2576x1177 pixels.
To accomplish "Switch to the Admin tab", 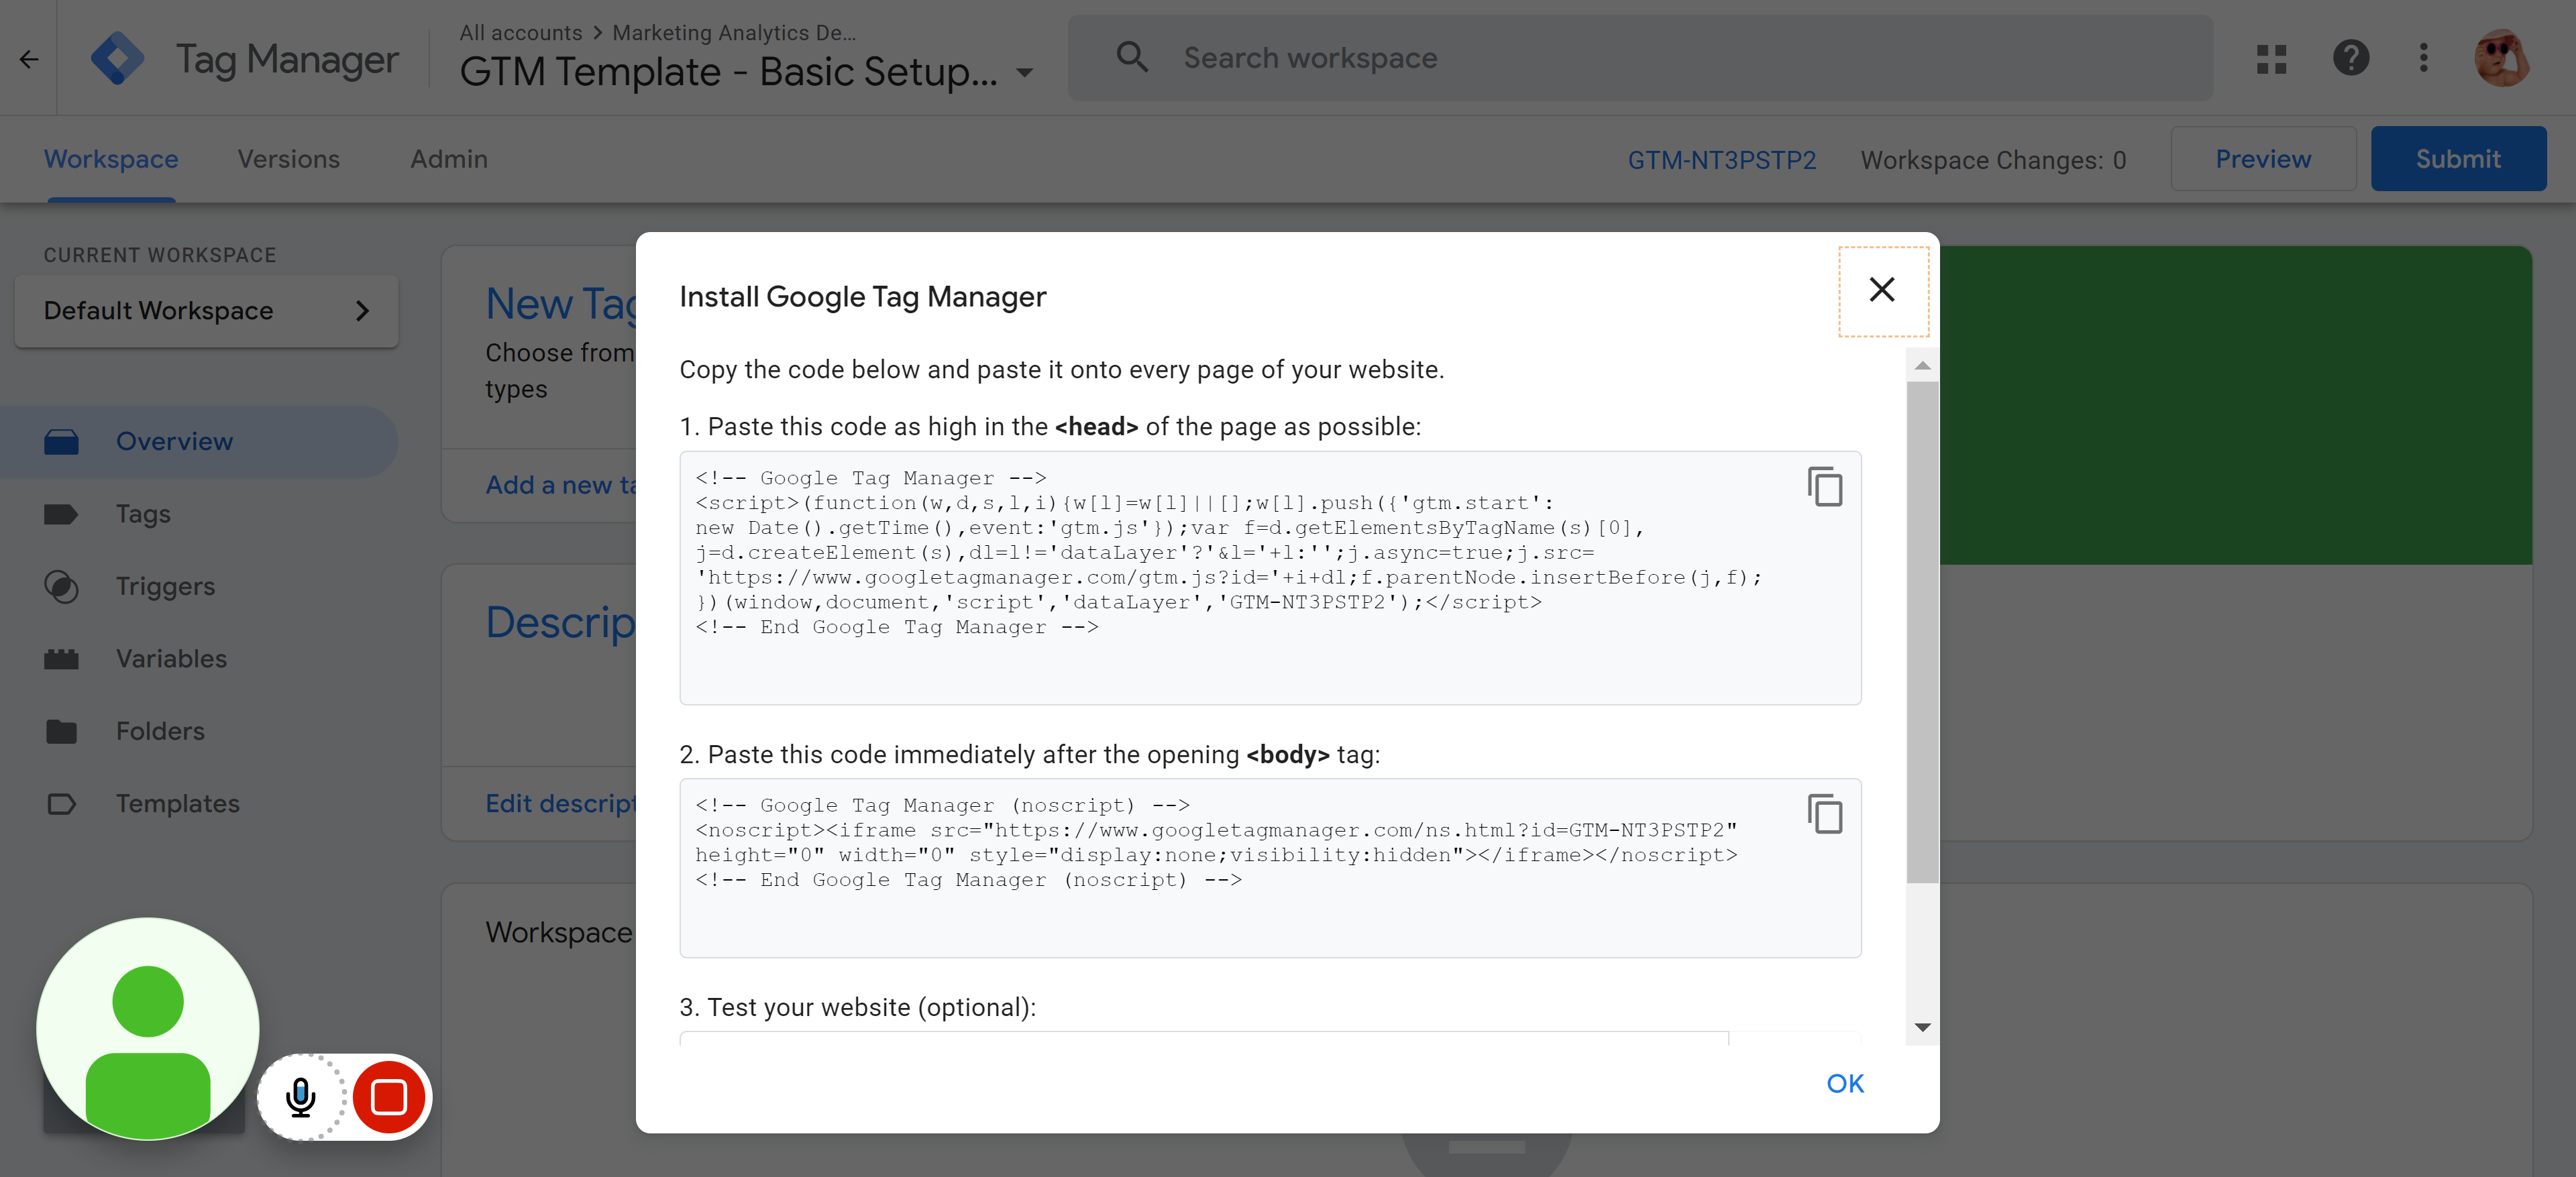I will (449, 159).
